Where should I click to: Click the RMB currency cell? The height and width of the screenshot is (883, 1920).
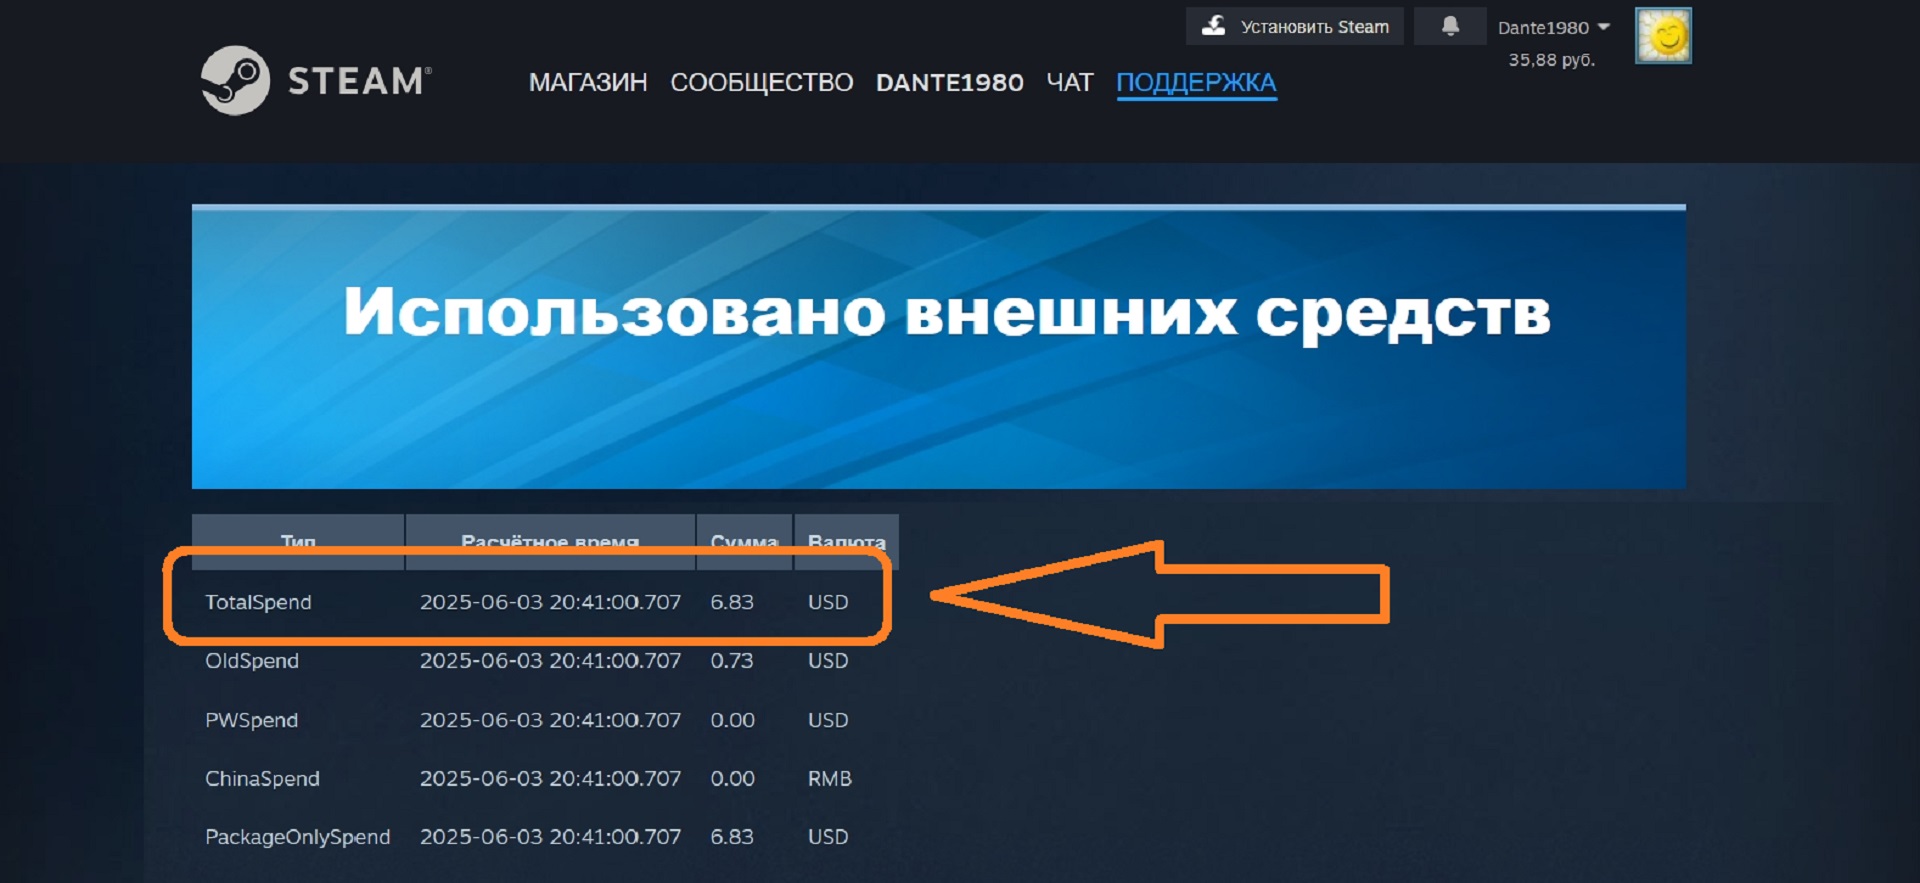[830, 778]
